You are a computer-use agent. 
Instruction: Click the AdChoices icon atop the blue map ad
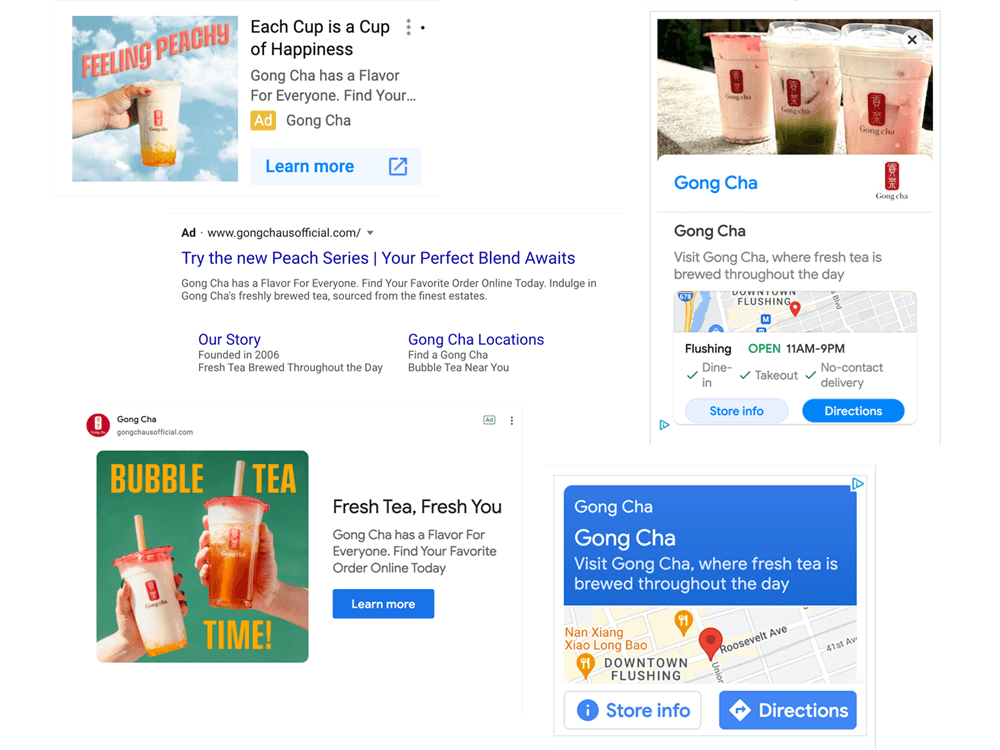tap(858, 484)
